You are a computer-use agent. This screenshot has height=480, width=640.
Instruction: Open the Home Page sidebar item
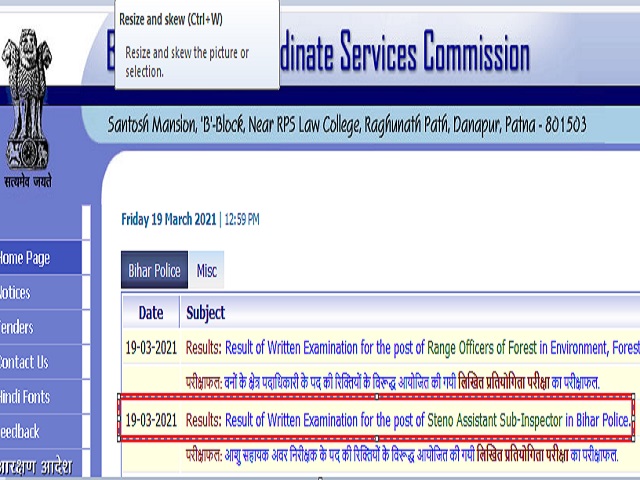(40, 258)
